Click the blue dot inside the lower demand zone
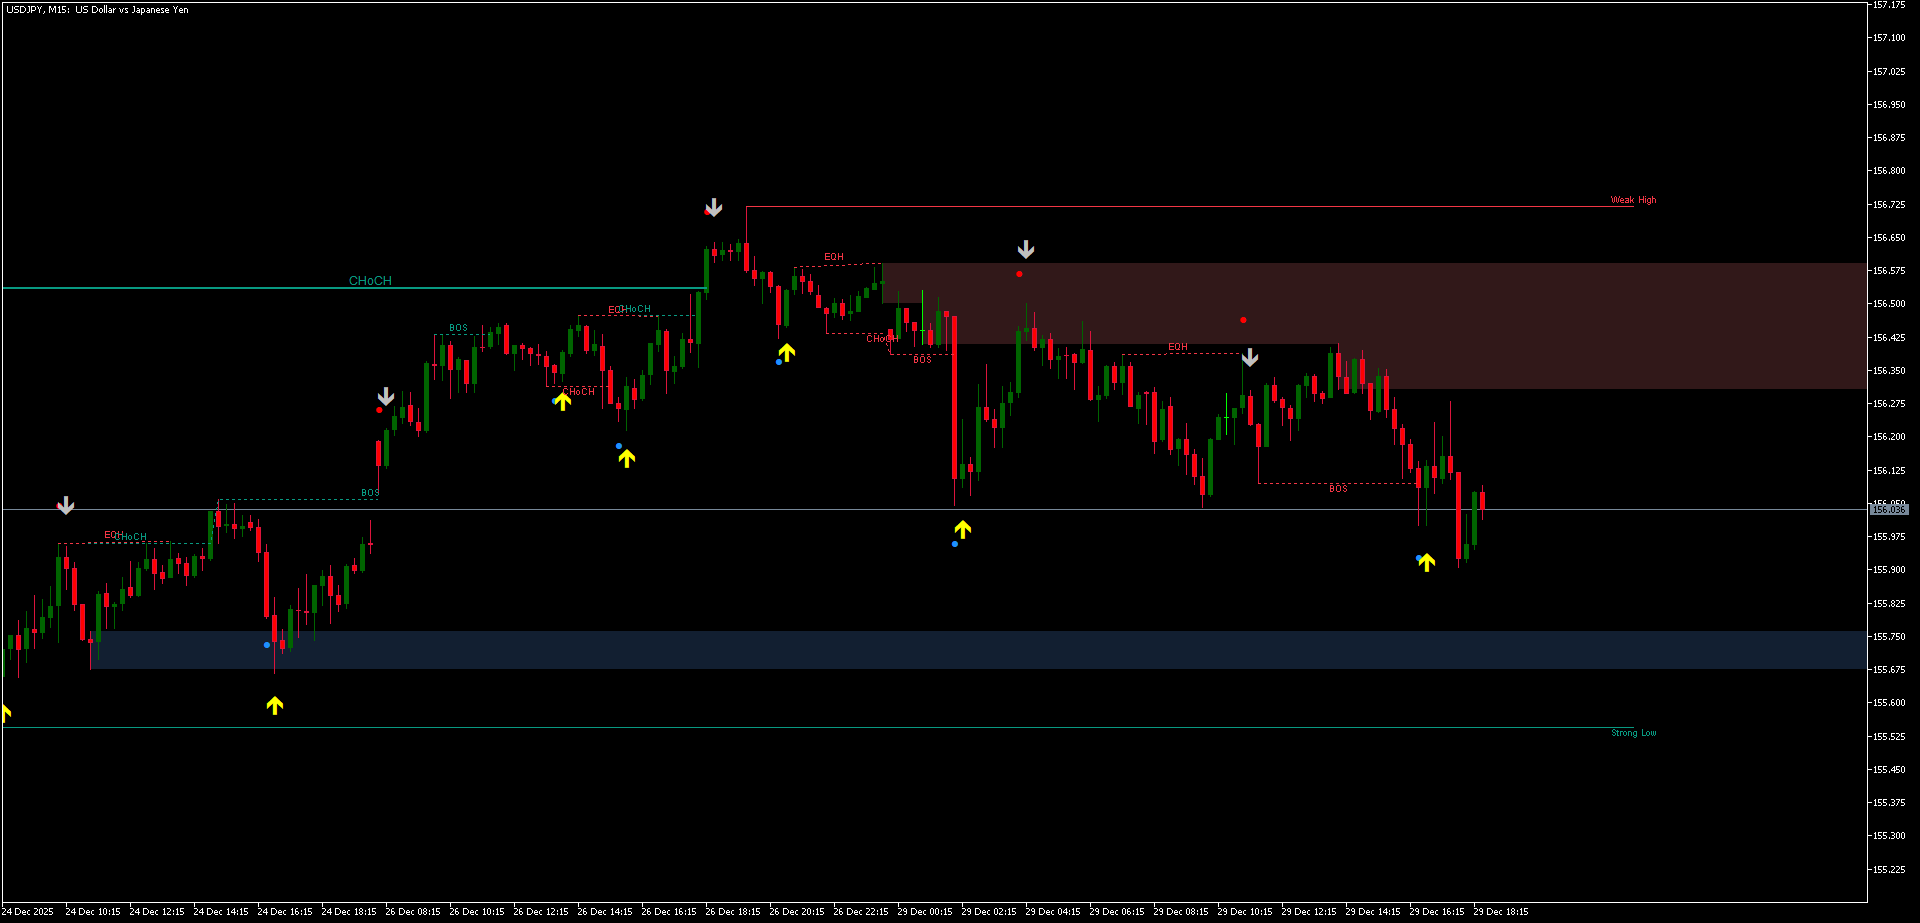This screenshot has width=1920, height=923. coord(266,645)
